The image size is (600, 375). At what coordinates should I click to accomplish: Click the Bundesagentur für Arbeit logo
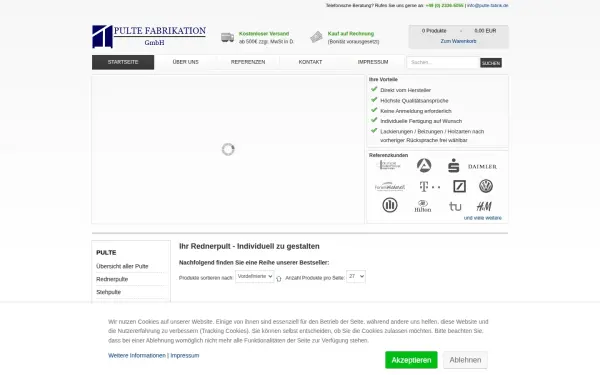click(x=424, y=165)
